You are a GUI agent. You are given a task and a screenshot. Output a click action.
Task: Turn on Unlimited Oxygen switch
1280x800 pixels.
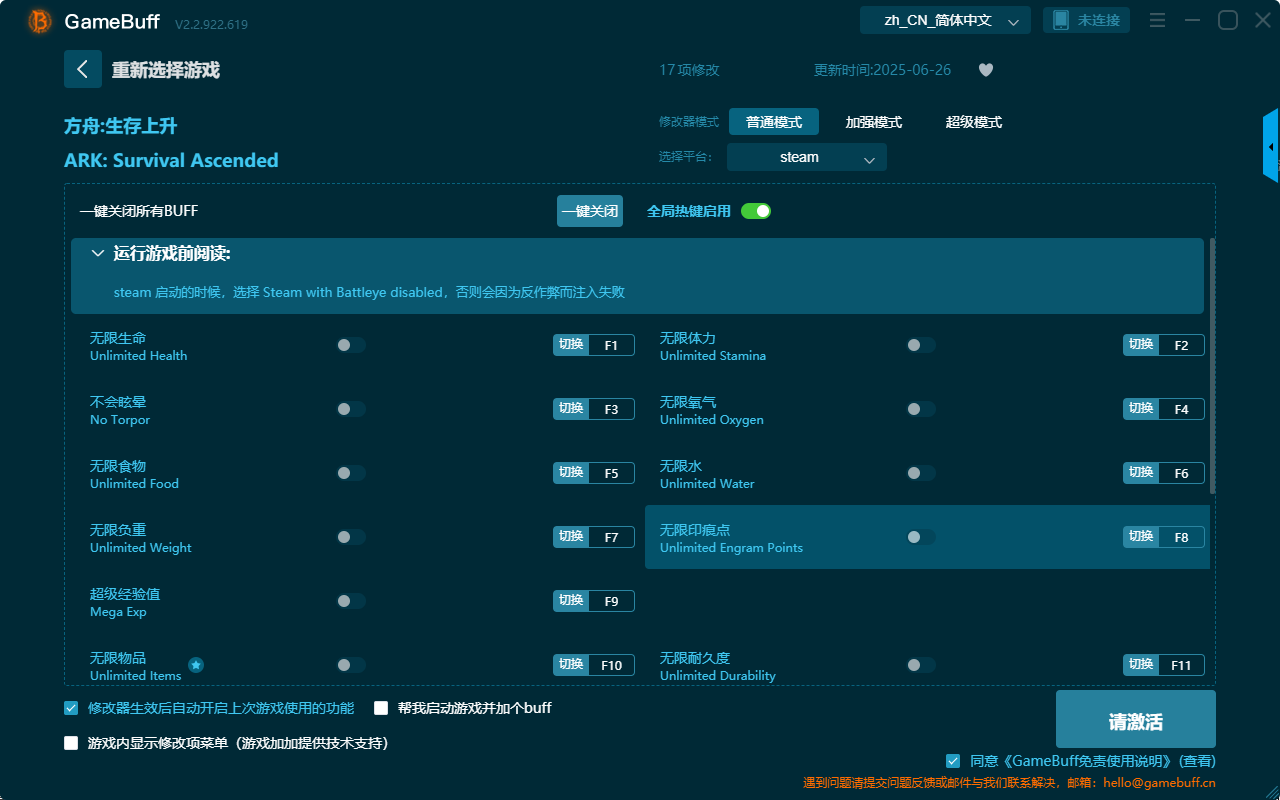(921, 409)
